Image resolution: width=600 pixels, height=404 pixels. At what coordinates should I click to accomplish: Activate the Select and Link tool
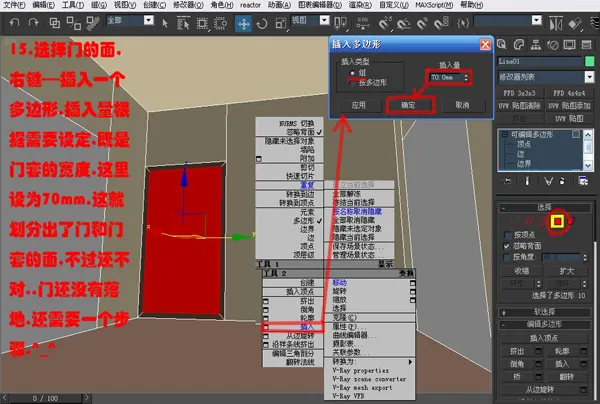(55, 23)
